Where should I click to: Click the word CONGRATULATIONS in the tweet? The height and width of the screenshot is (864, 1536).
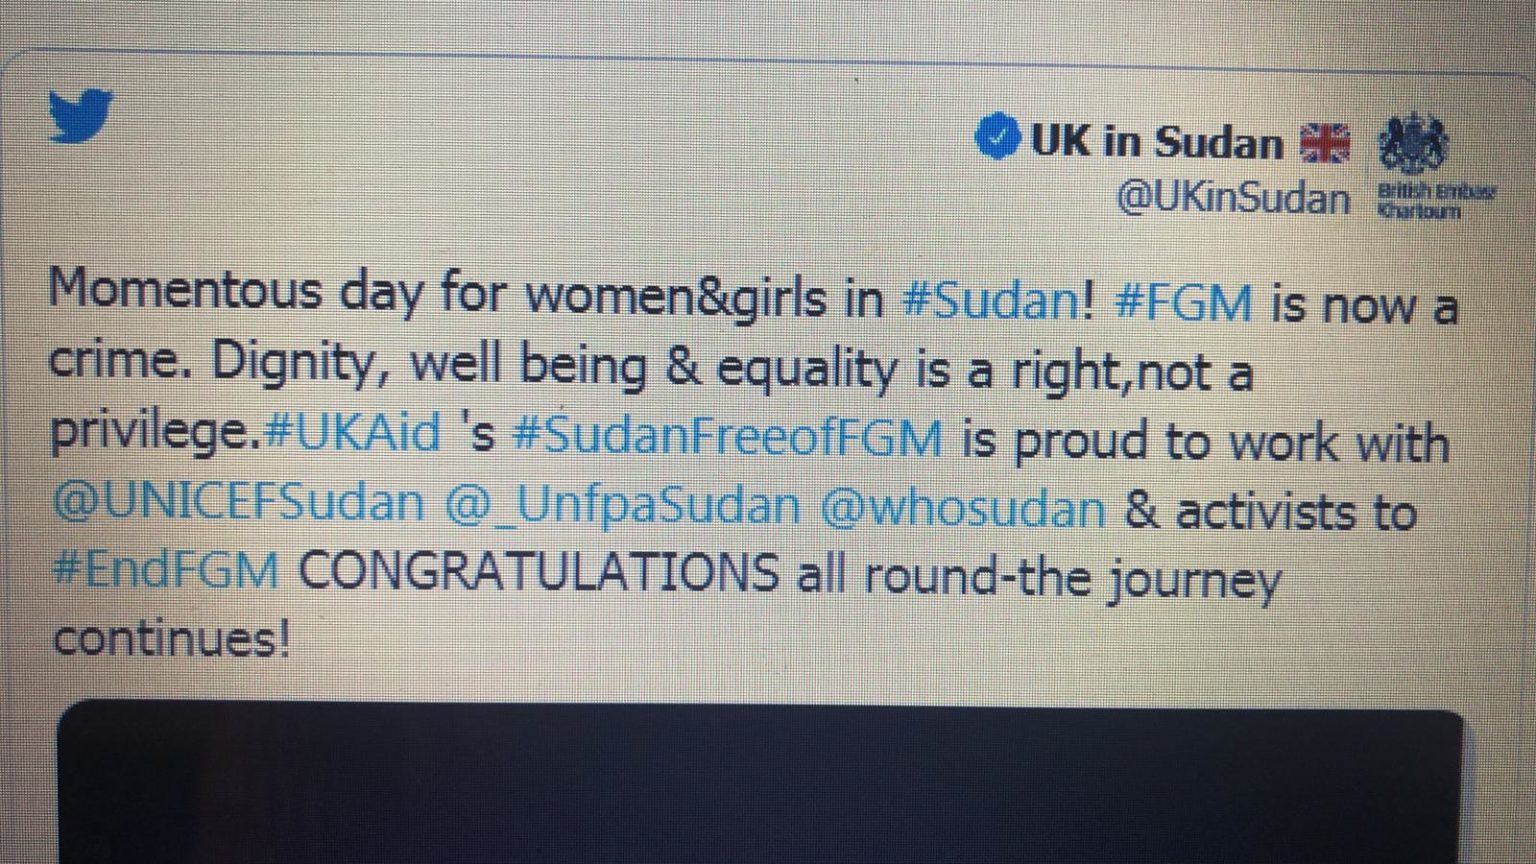[538, 572]
